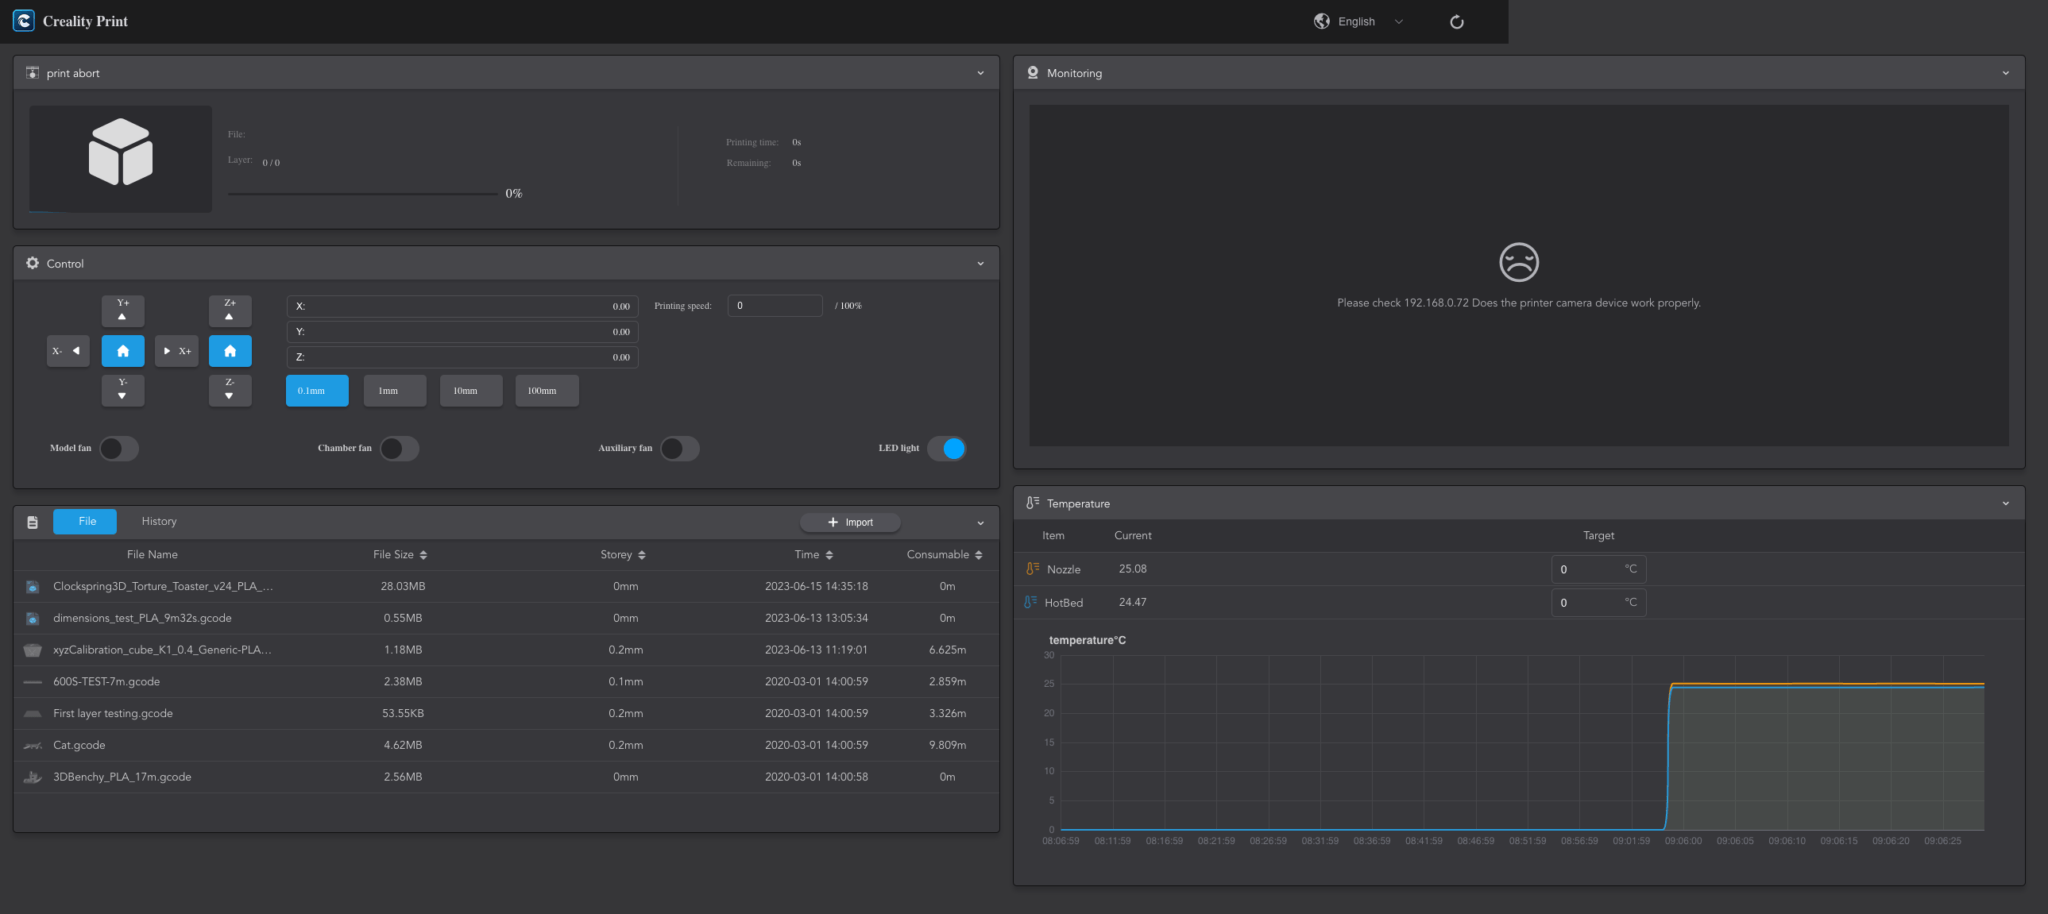The height and width of the screenshot is (914, 2048).
Task: Lower Z axis with Z- button
Action: point(230,390)
